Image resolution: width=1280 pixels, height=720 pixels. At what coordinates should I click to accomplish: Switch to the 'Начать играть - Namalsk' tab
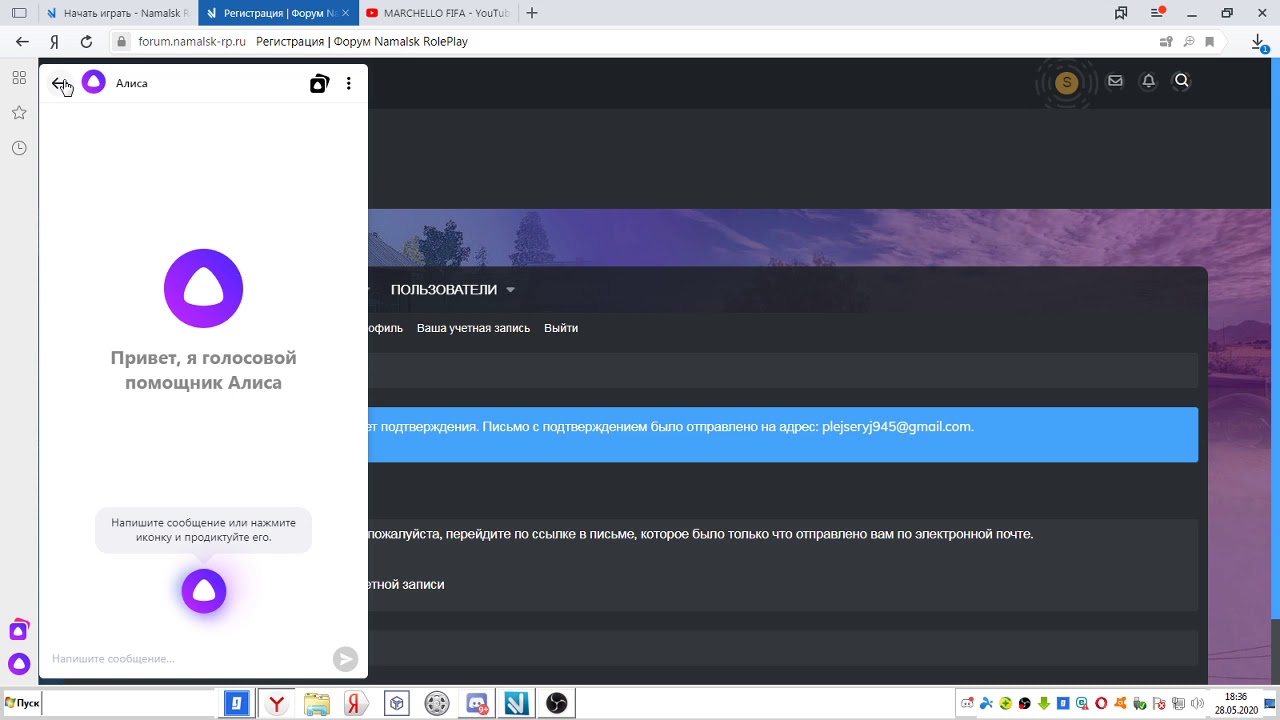pyautogui.click(x=118, y=13)
